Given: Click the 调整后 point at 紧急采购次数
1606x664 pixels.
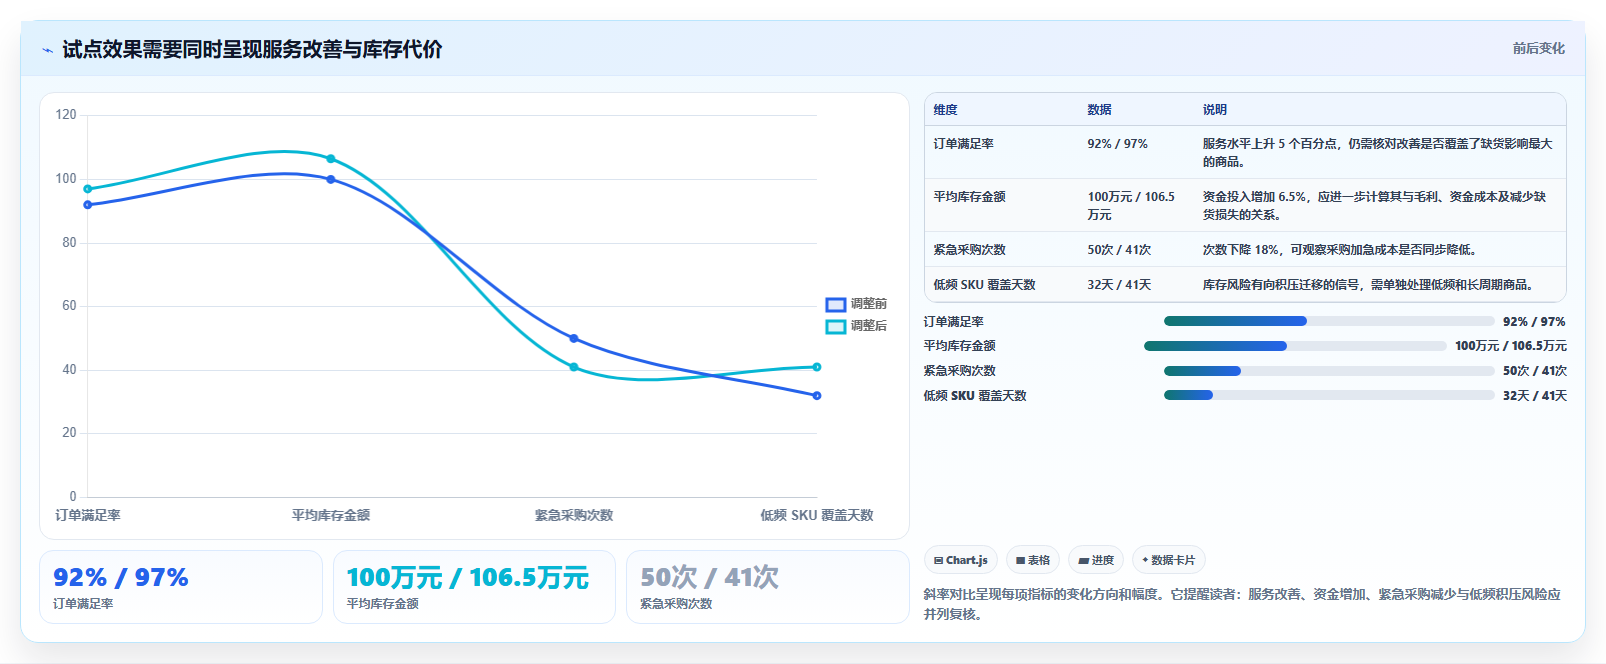Looking at the screenshot, I should [x=574, y=367].
